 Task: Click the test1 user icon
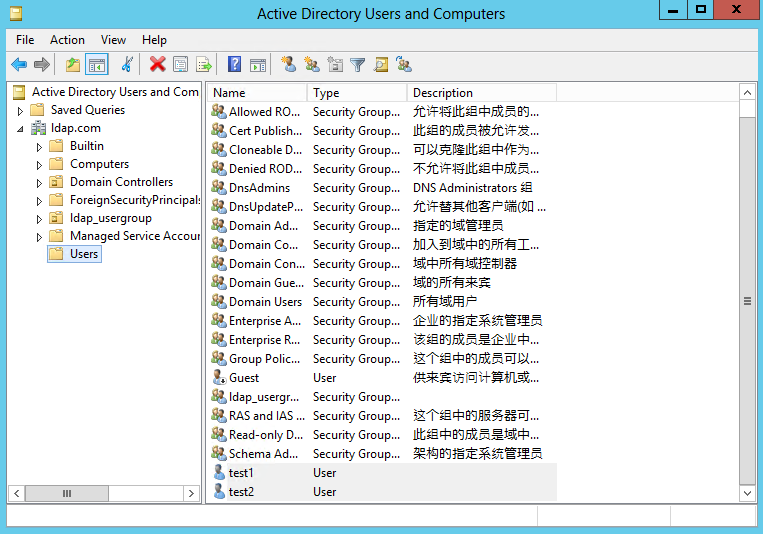[x=219, y=472]
